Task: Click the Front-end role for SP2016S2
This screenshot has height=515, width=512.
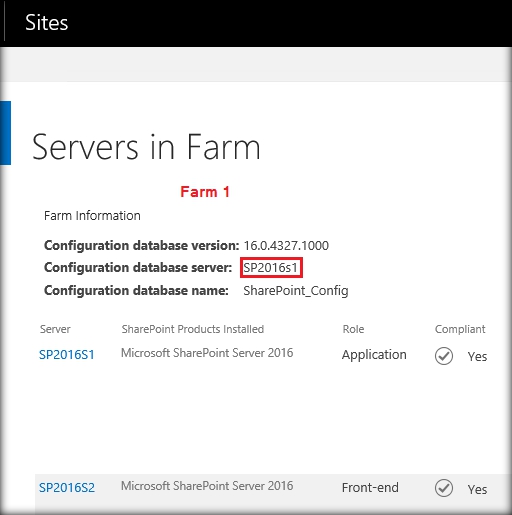Action: coord(370,488)
